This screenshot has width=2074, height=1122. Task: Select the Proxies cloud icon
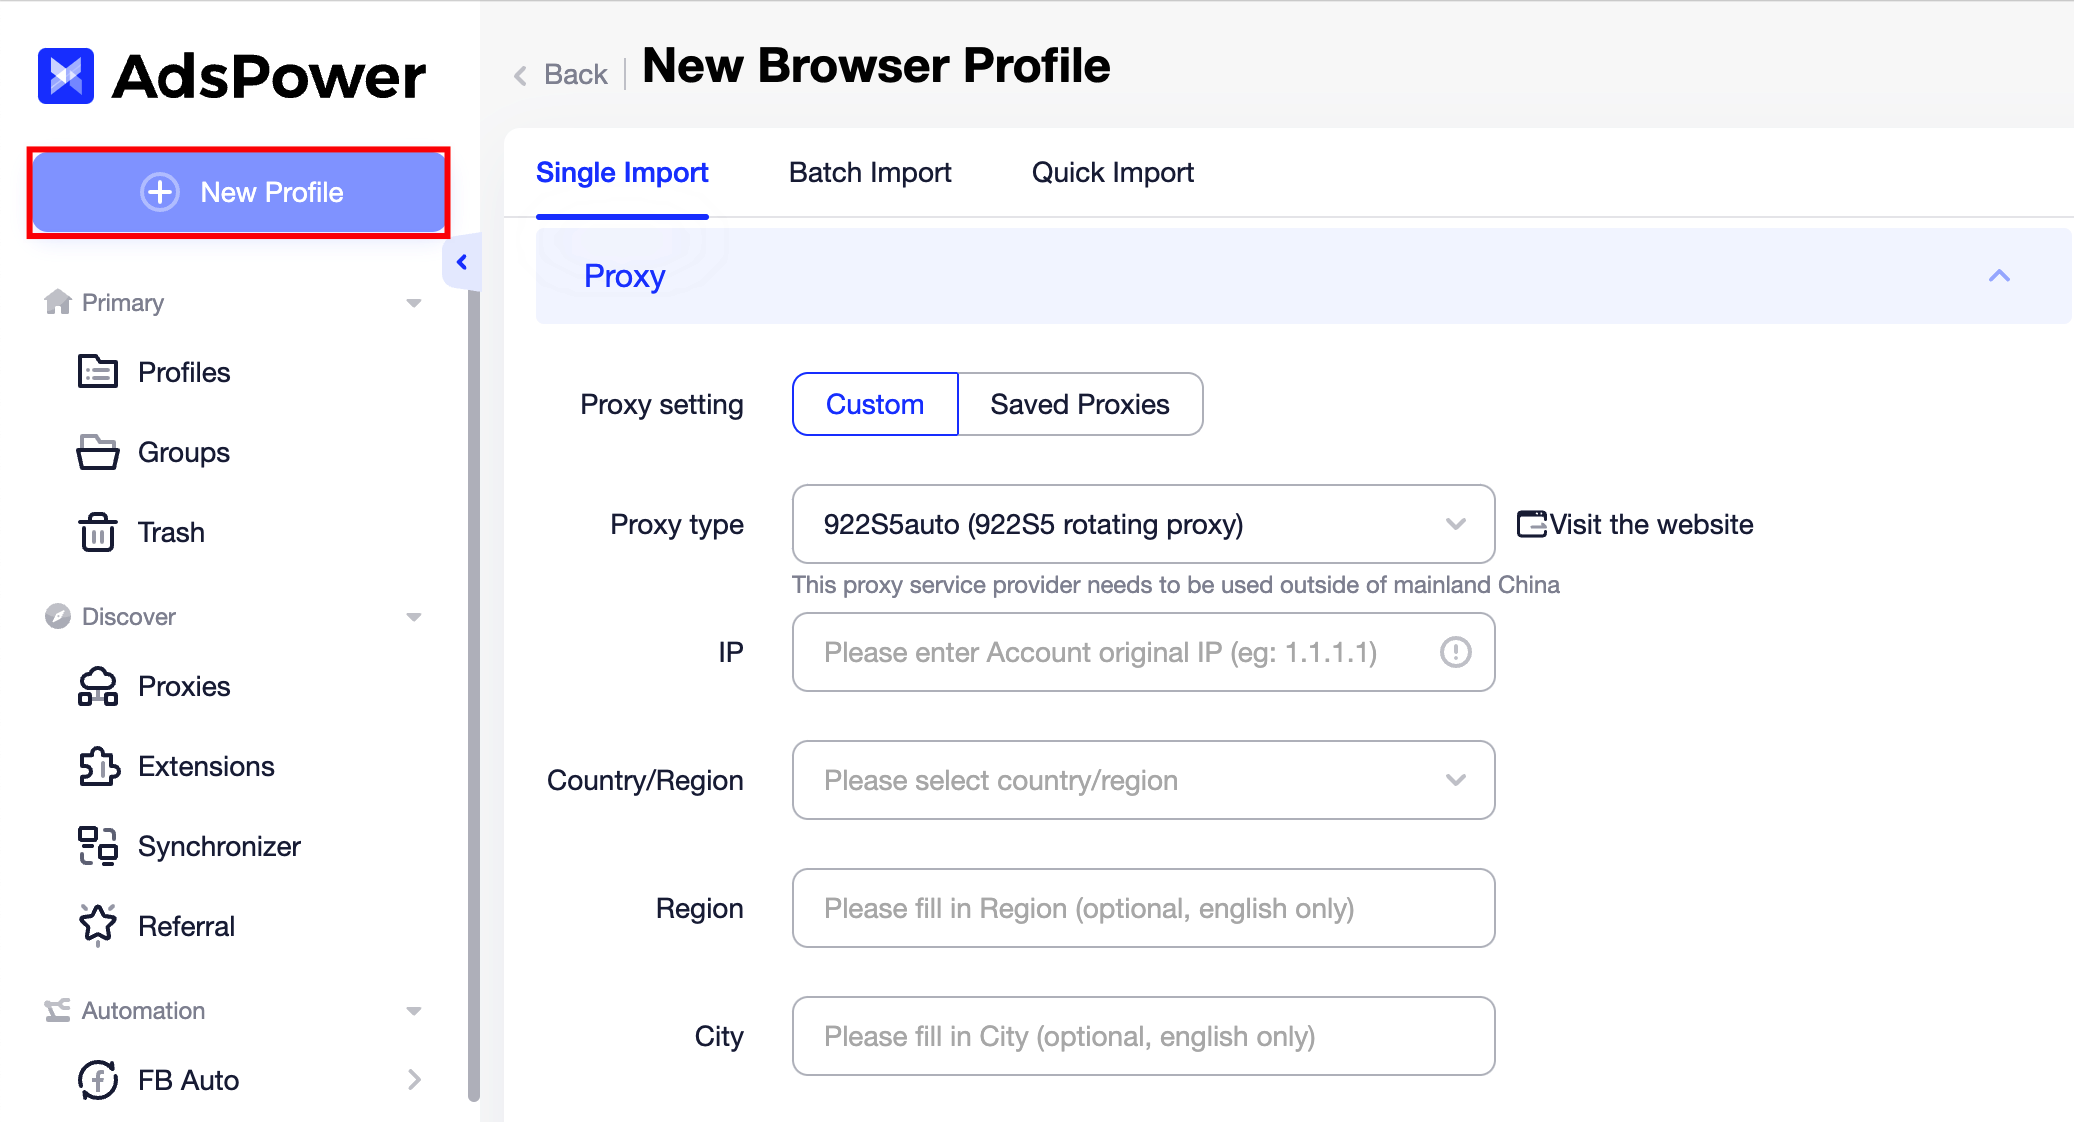point(98,686)
